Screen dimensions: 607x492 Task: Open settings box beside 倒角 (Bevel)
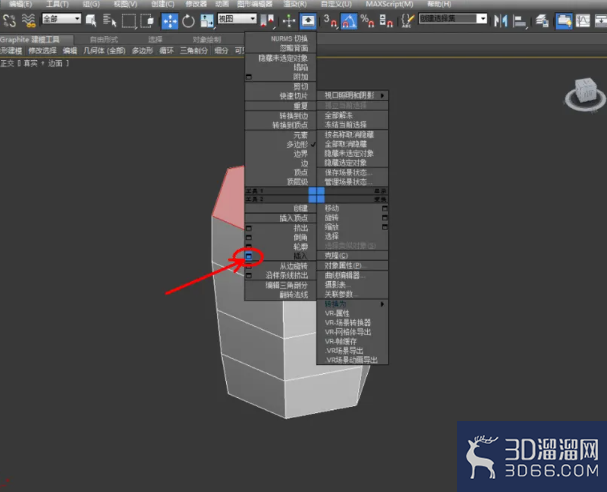[249, 237]
